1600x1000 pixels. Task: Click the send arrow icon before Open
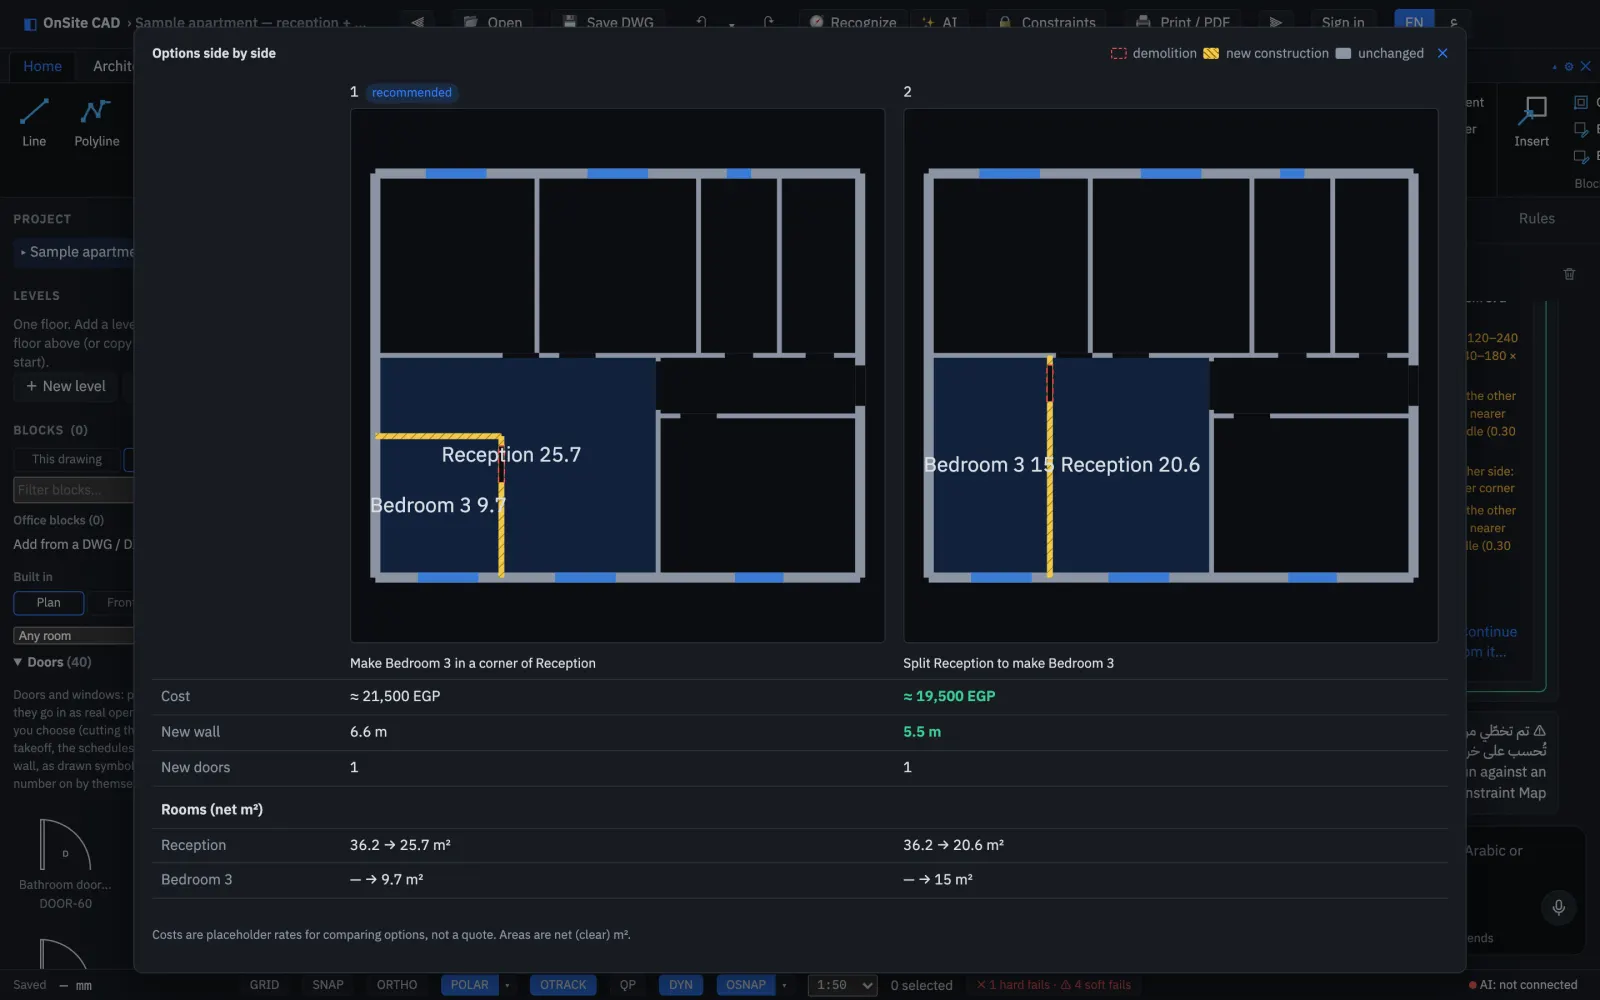coord(417,22)
